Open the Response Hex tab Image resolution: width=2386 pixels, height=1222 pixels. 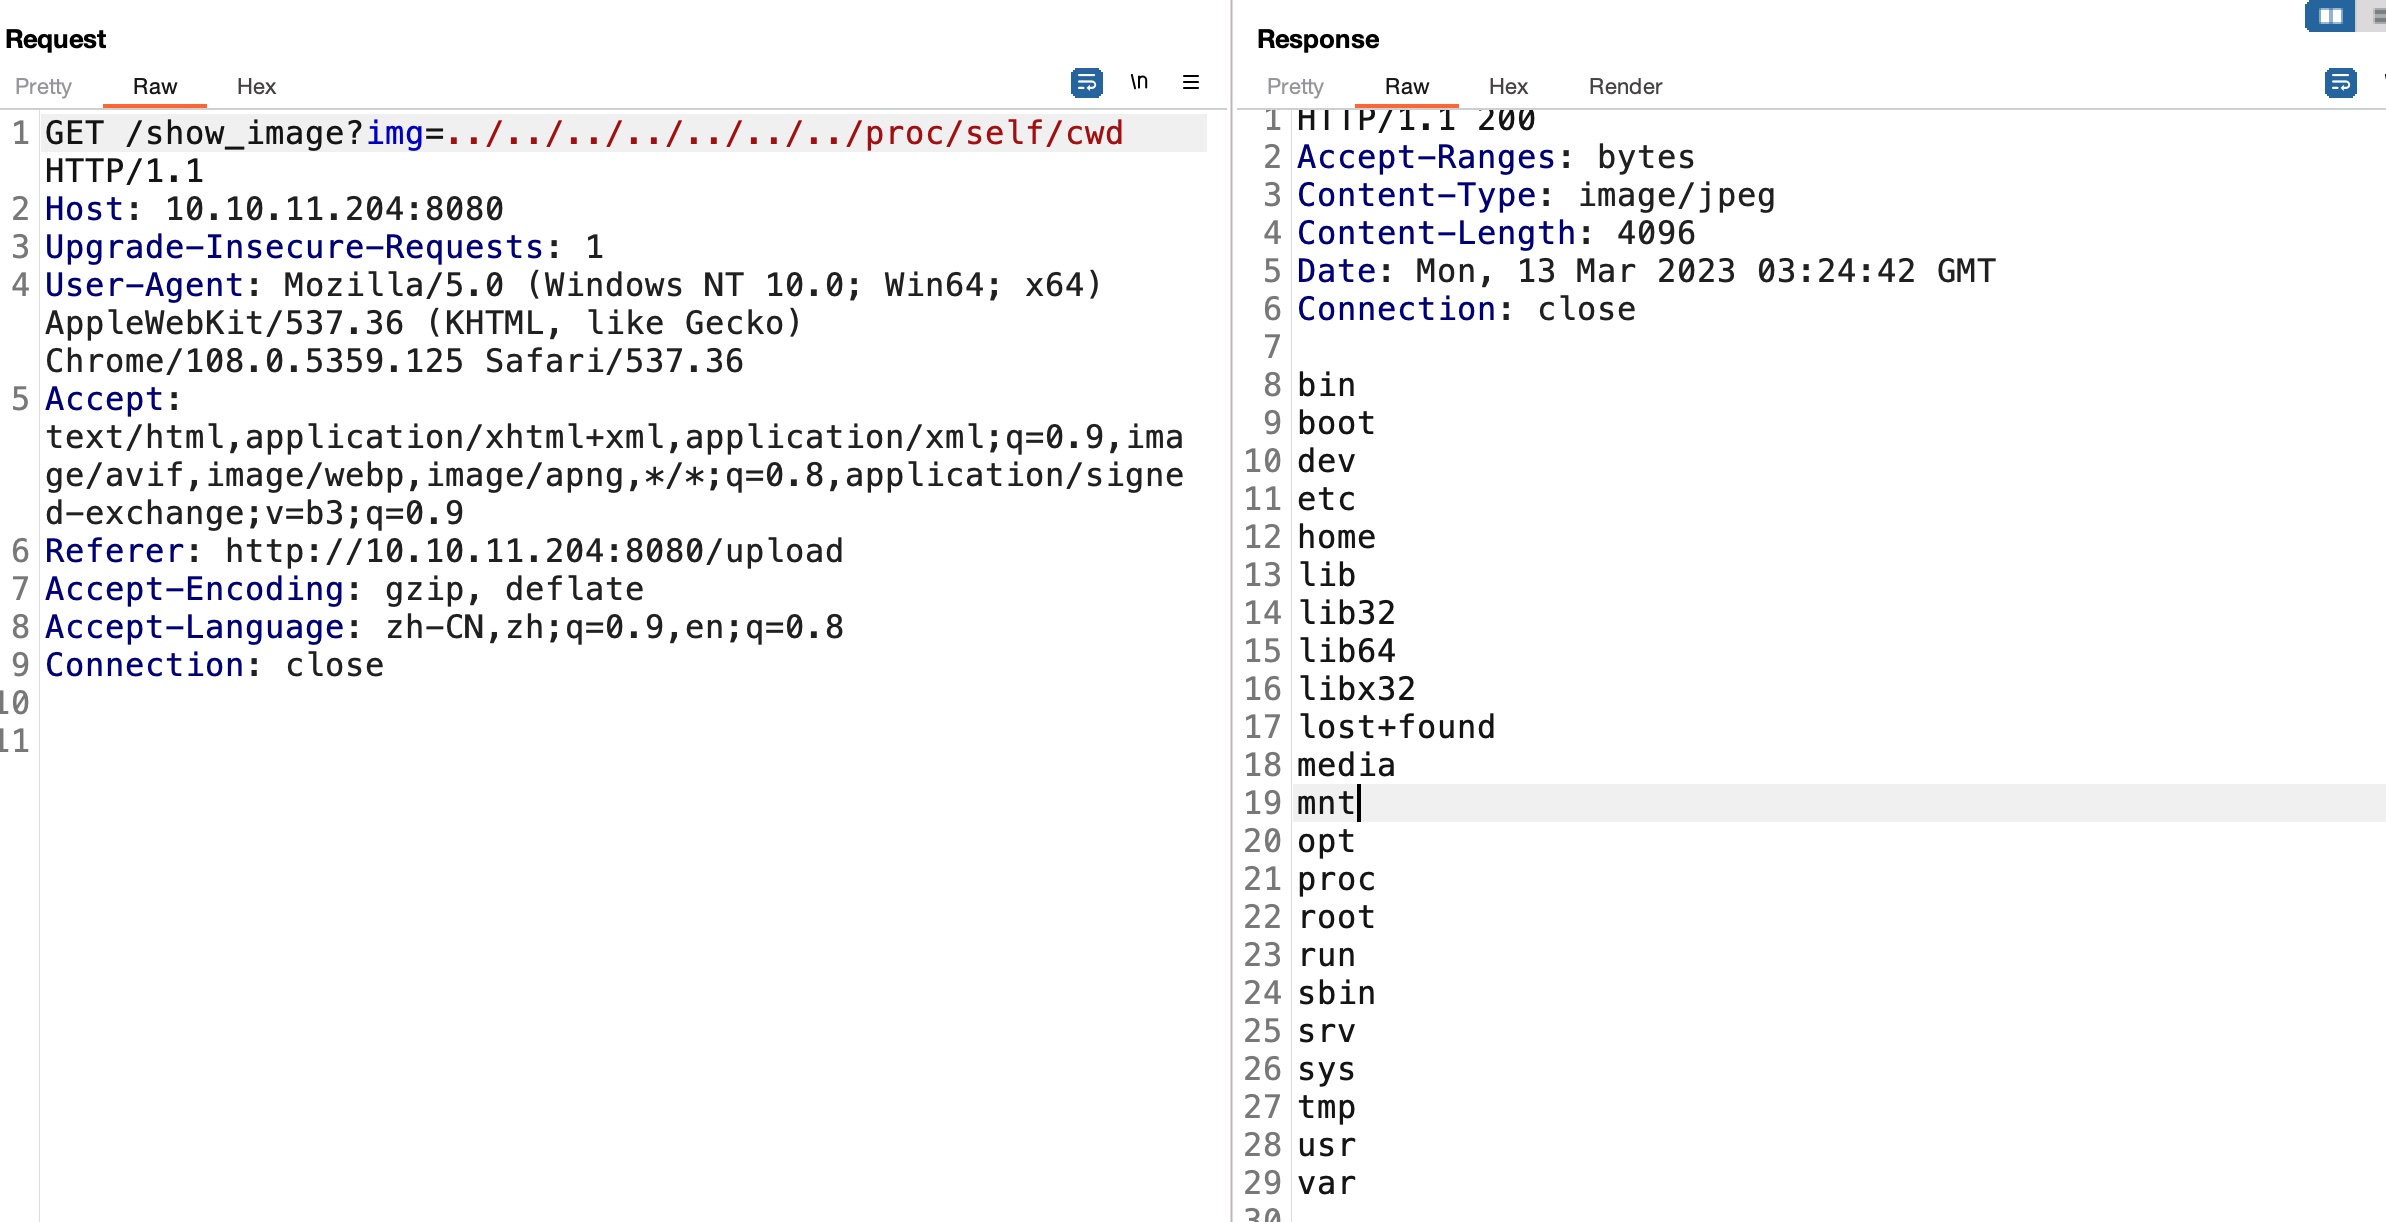point(1508,86)
